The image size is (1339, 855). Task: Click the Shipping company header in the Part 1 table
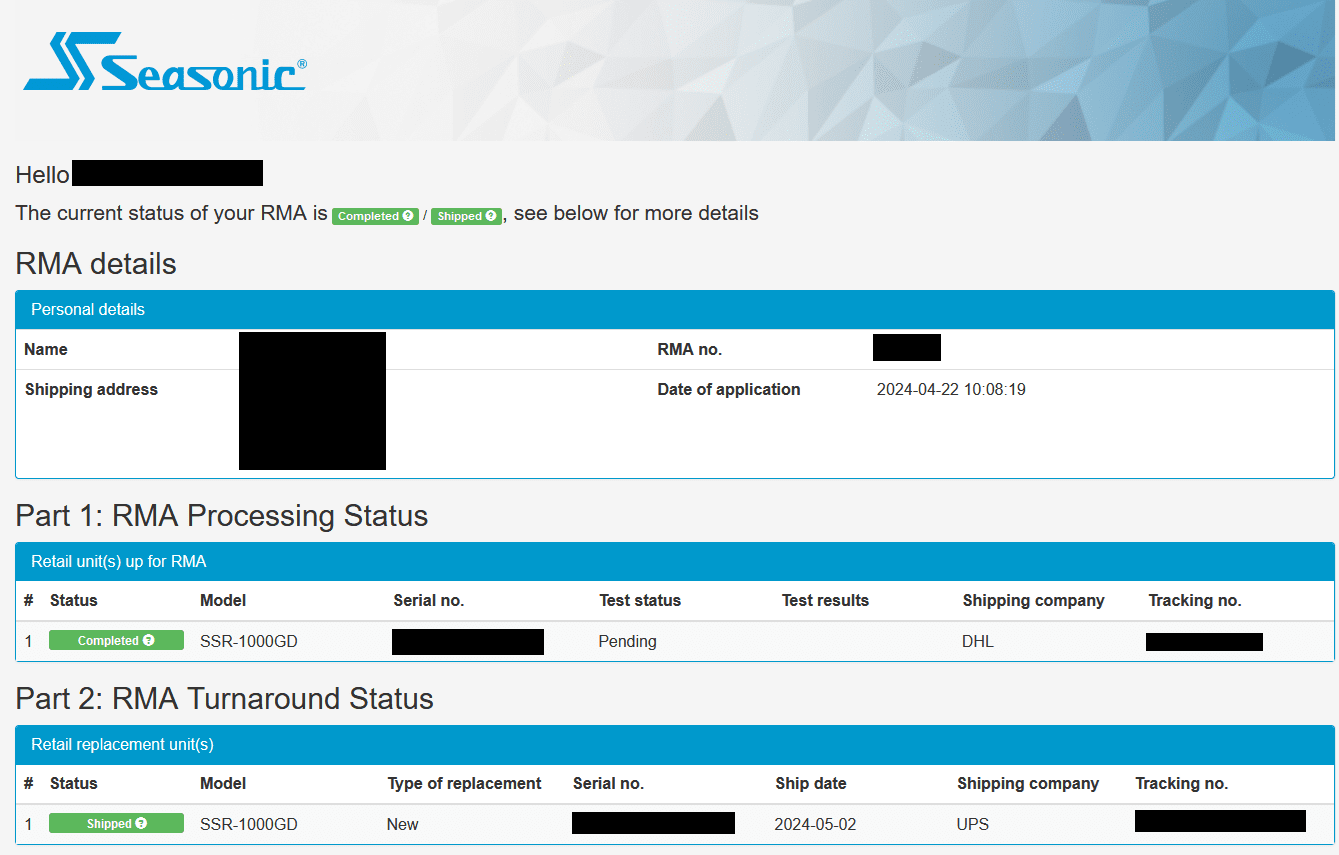click(1034, 601)
